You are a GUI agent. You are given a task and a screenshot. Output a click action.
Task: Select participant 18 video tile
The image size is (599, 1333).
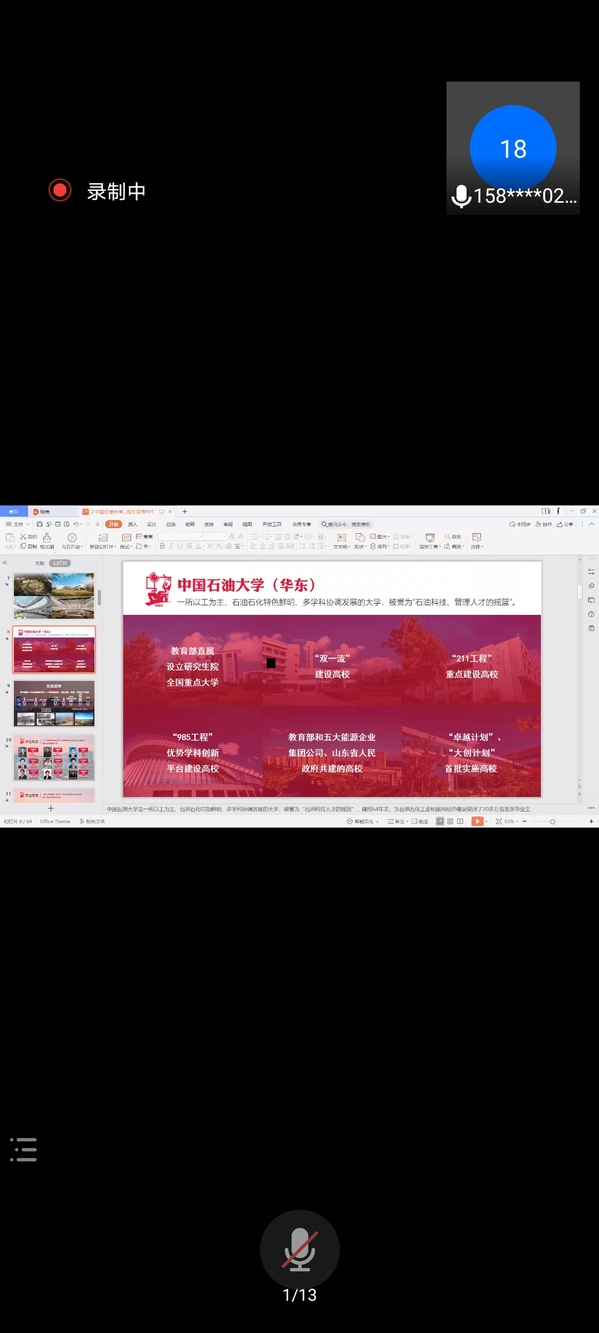[513, 148]
